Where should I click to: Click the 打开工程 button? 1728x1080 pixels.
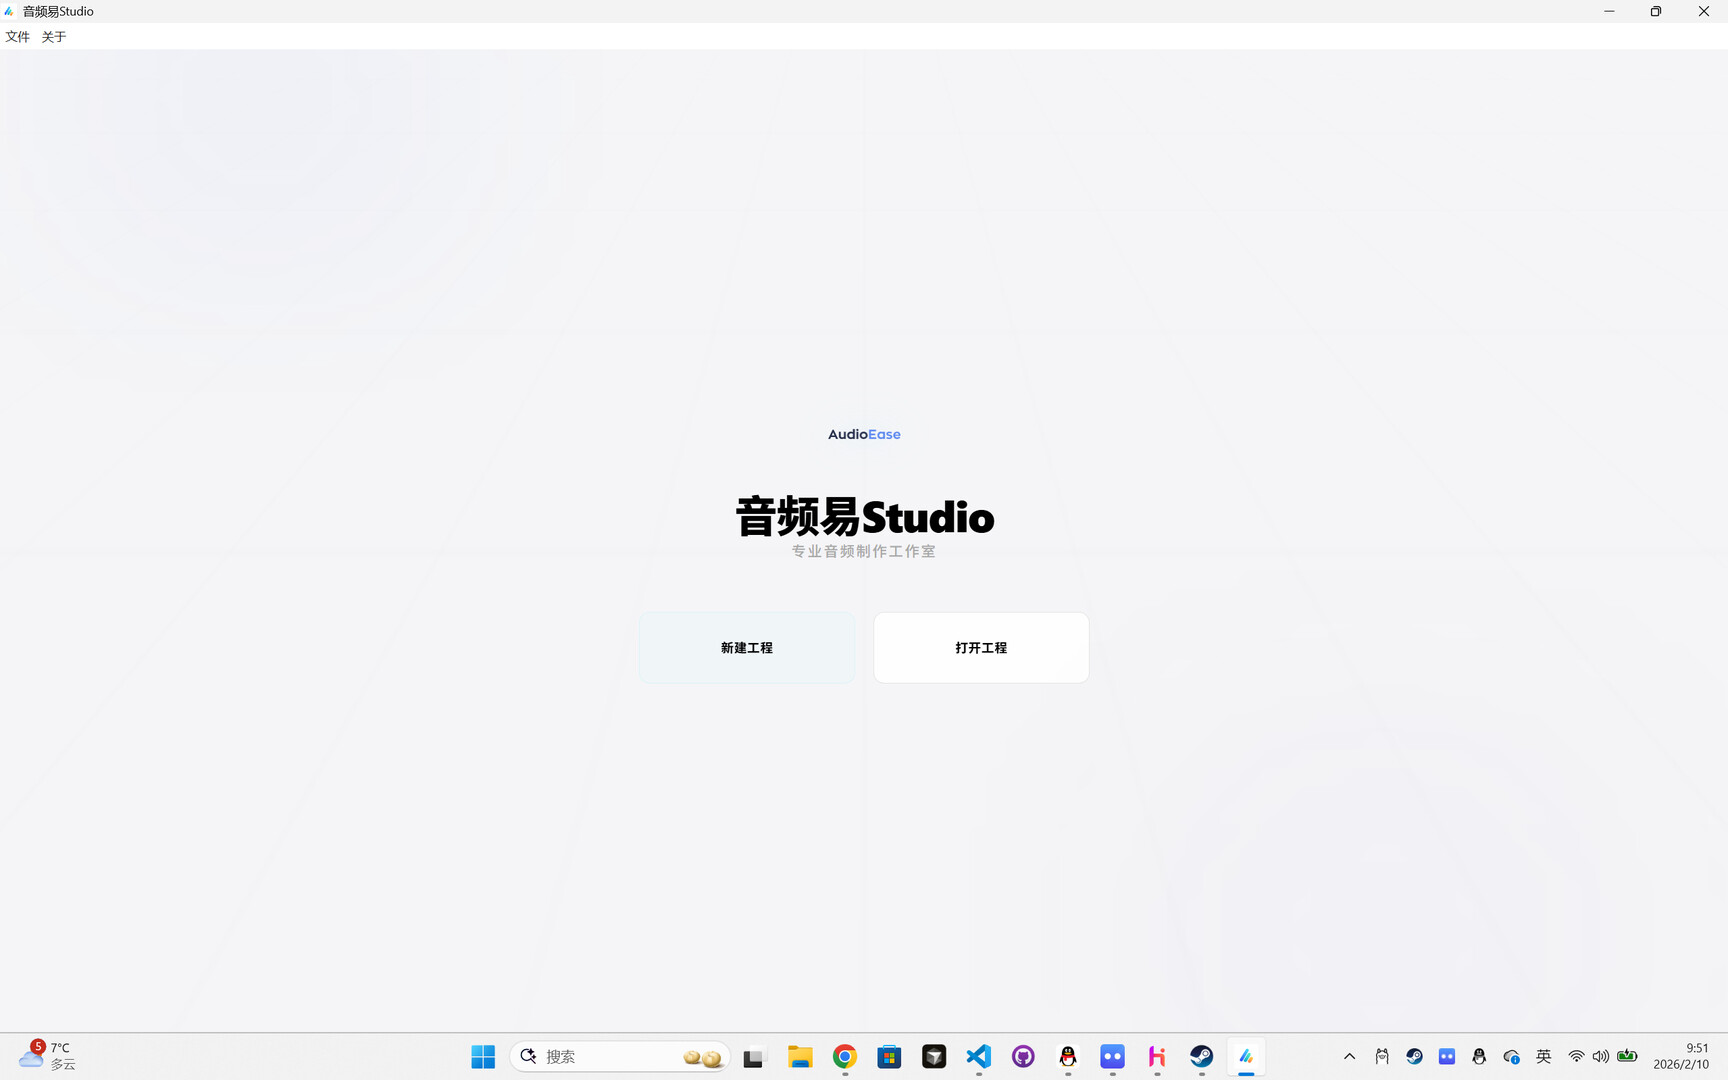click(x=981, y=647)
